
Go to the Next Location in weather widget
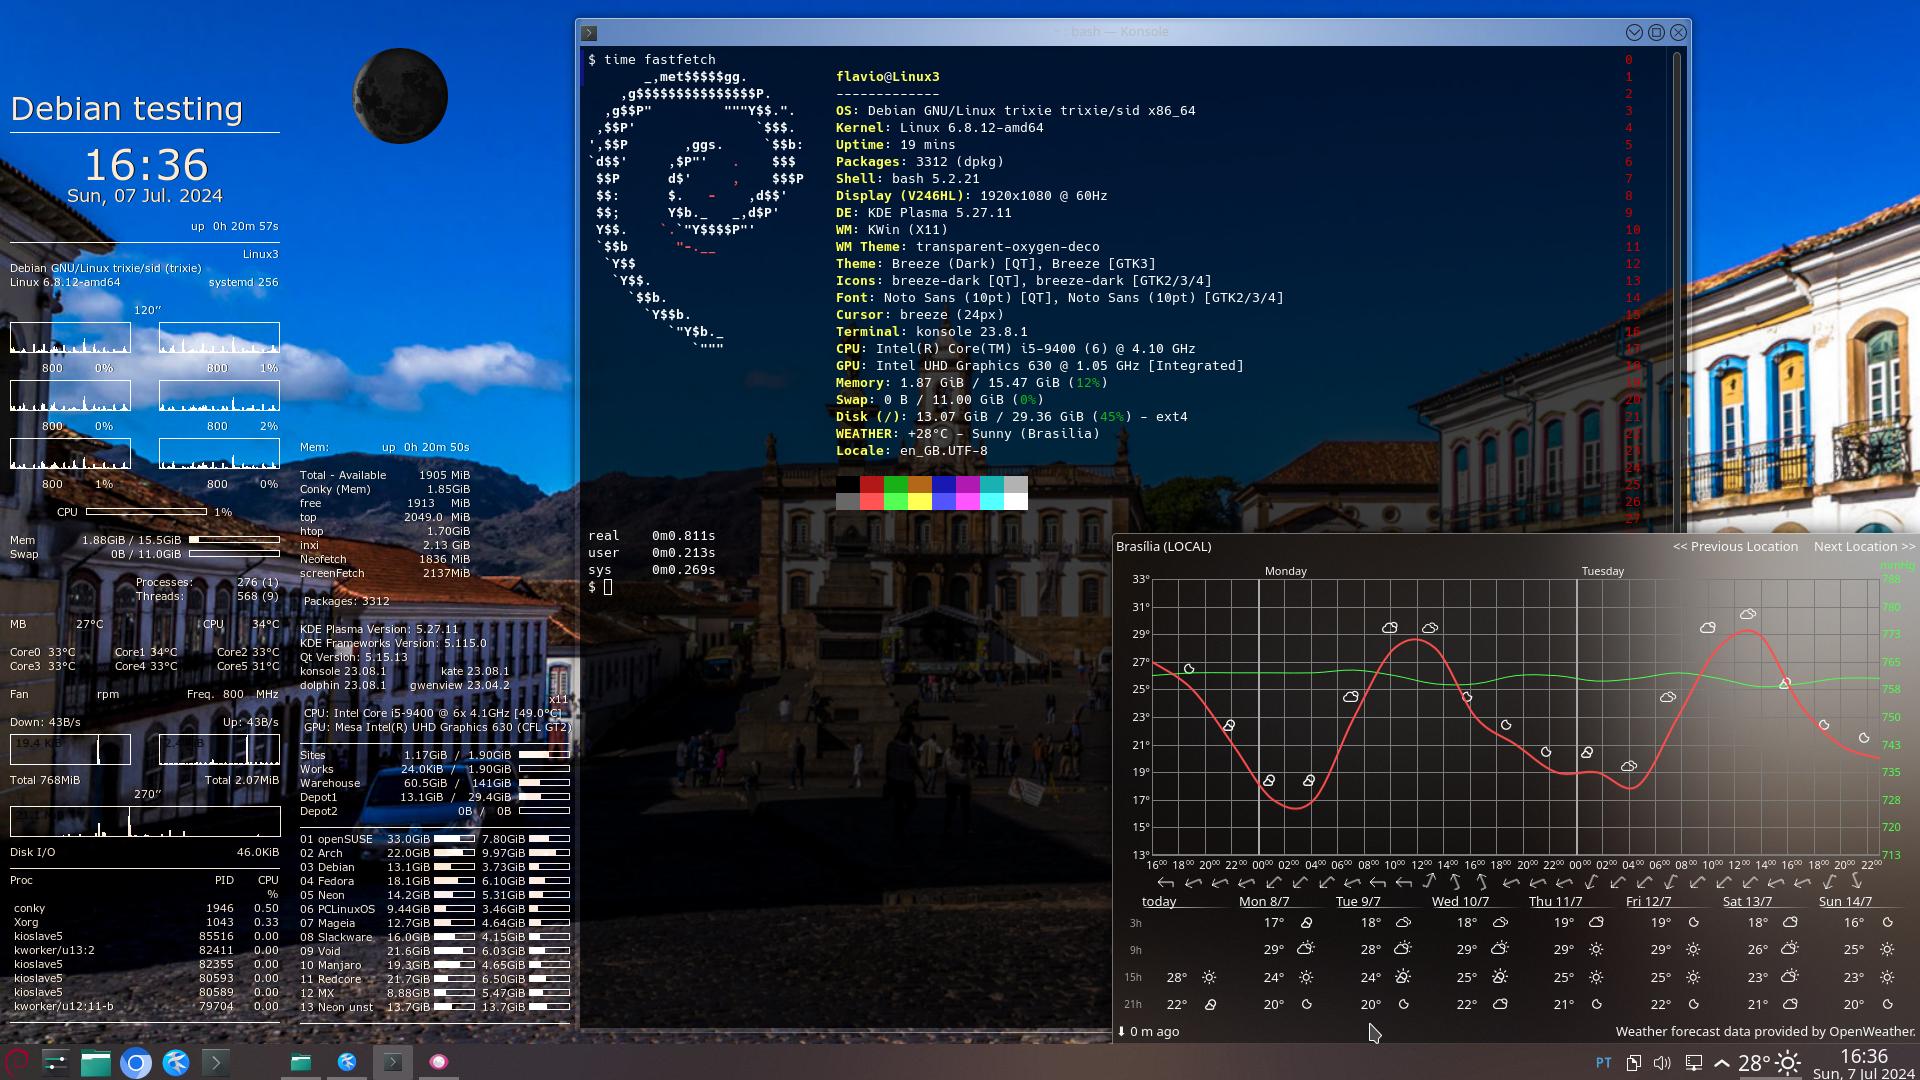[1864, 547]
